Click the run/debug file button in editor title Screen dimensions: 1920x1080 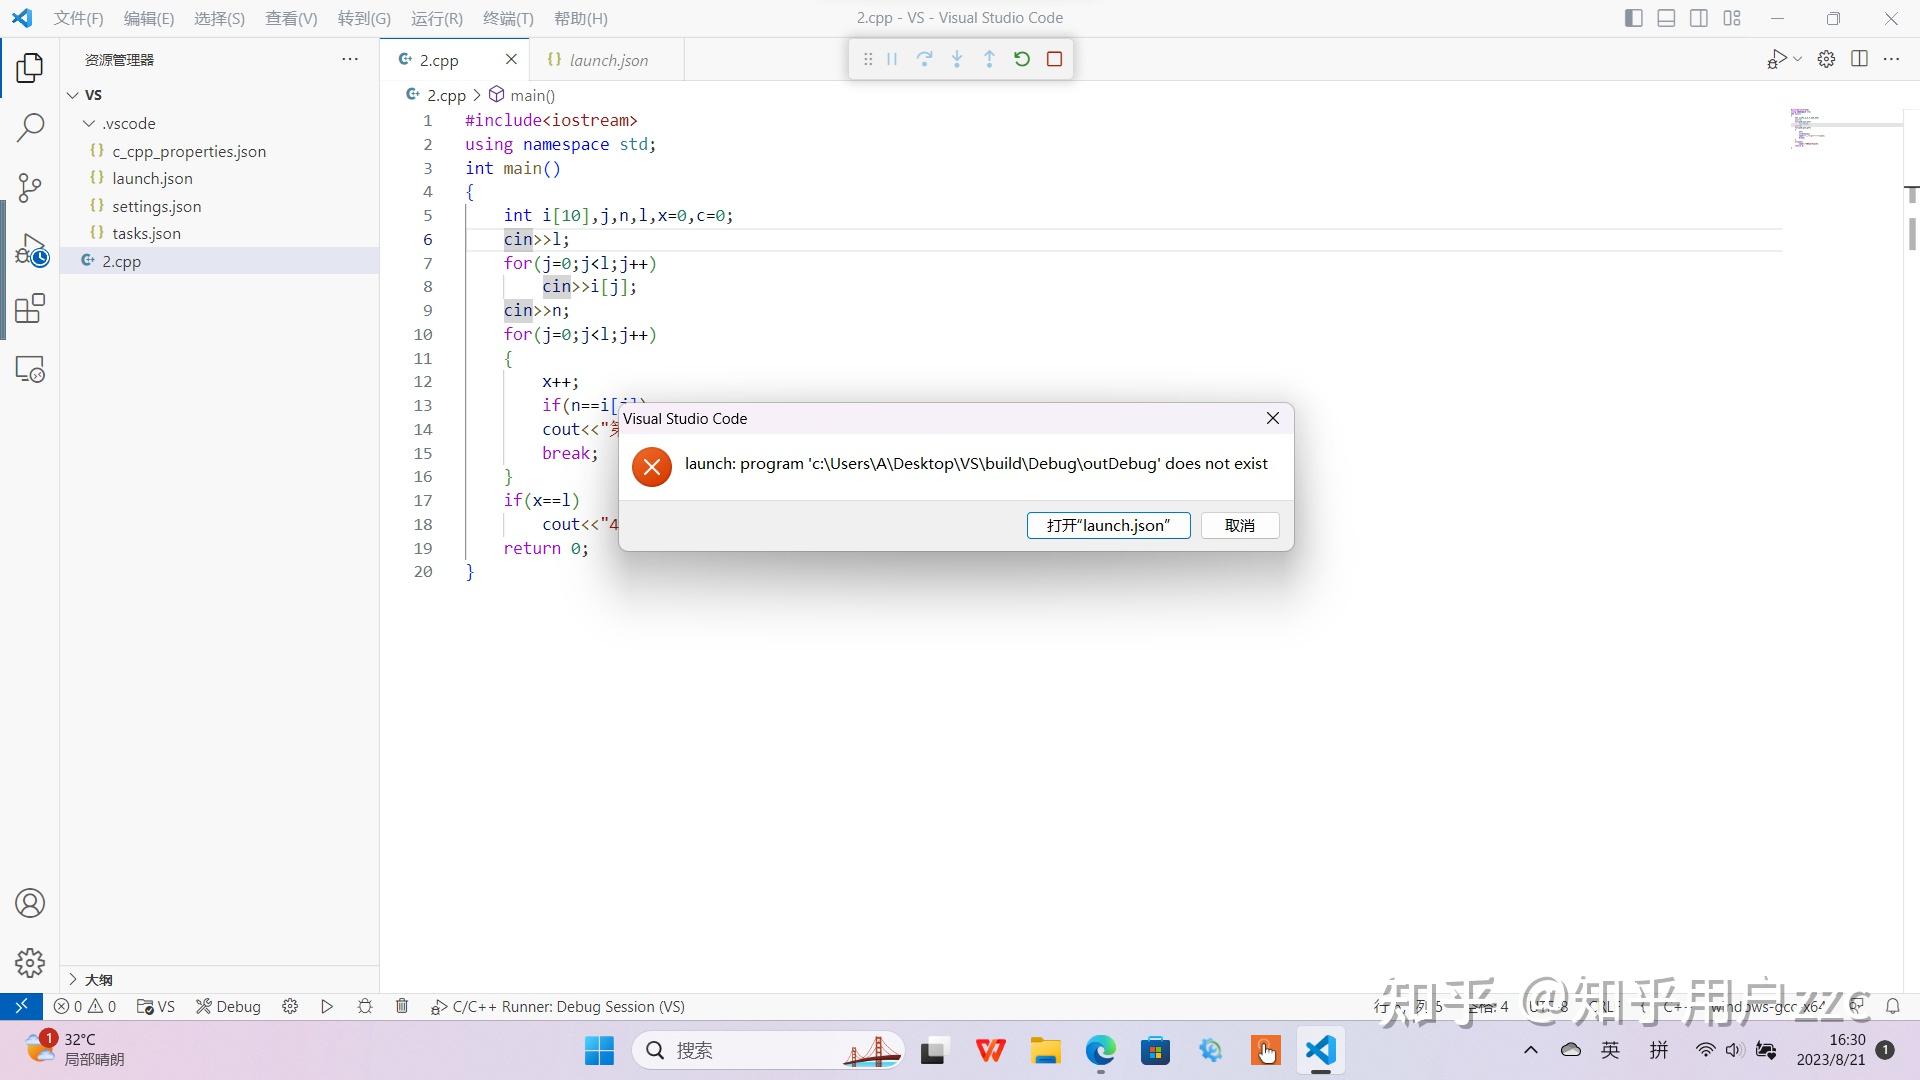[1776, 59]
